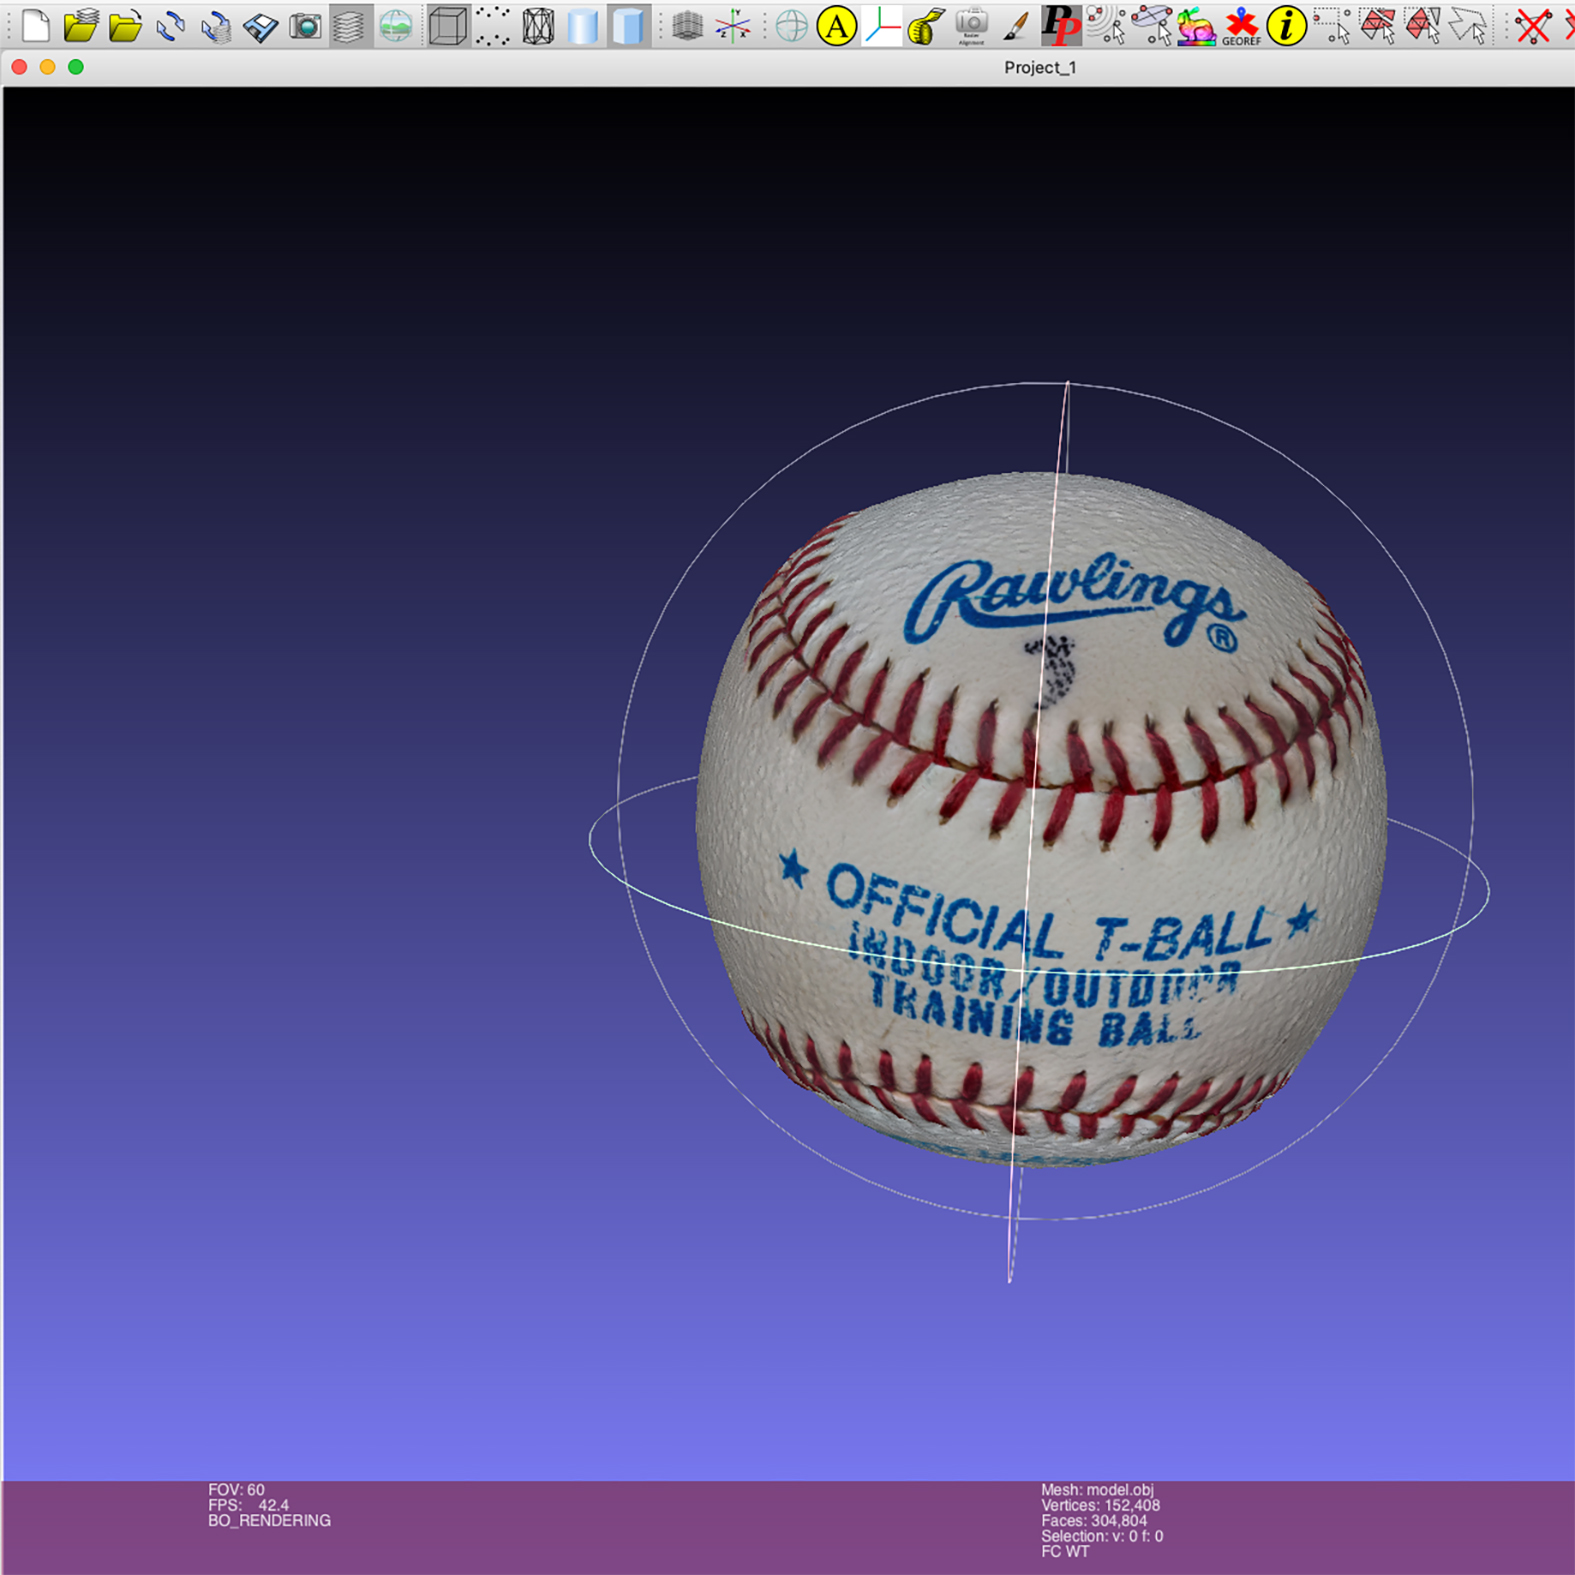This screenshot has height=1575, width=1575.
Task: Select the Z-painting brush tool
Action: tap(1017, 26)
